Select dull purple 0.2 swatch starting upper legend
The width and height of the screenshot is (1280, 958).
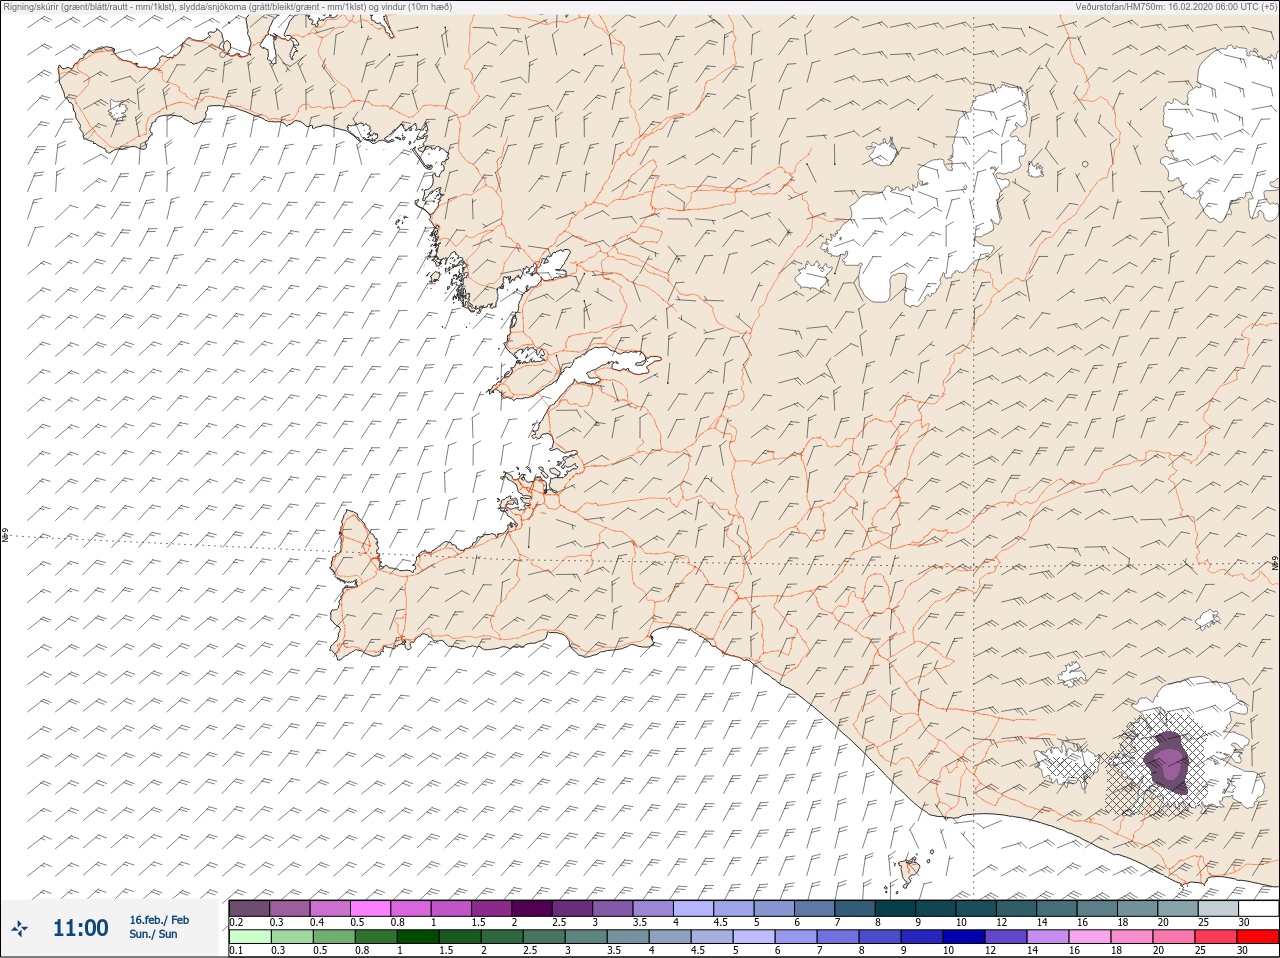coord(249,908)
